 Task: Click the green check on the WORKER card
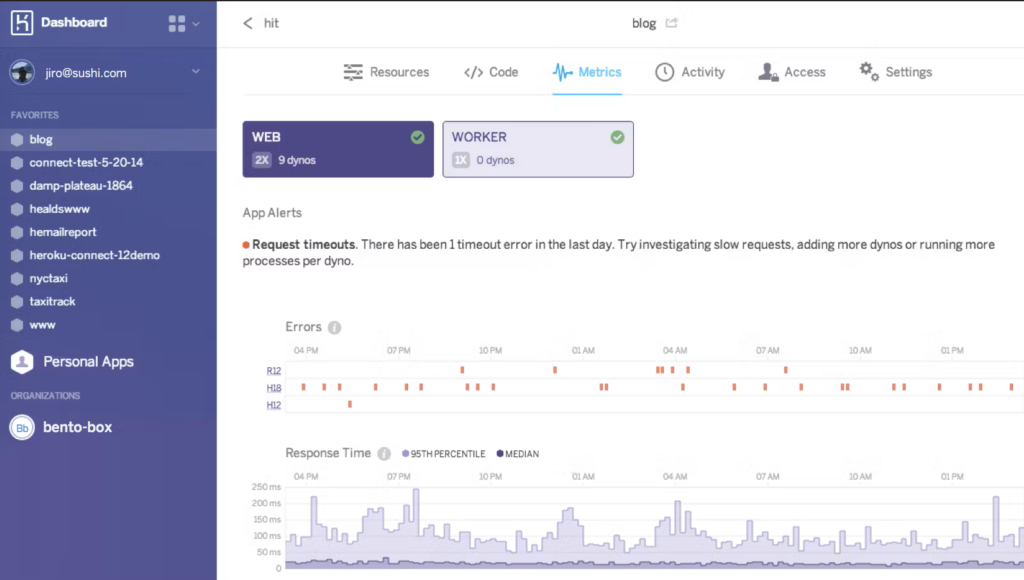(x=617, y=138)
